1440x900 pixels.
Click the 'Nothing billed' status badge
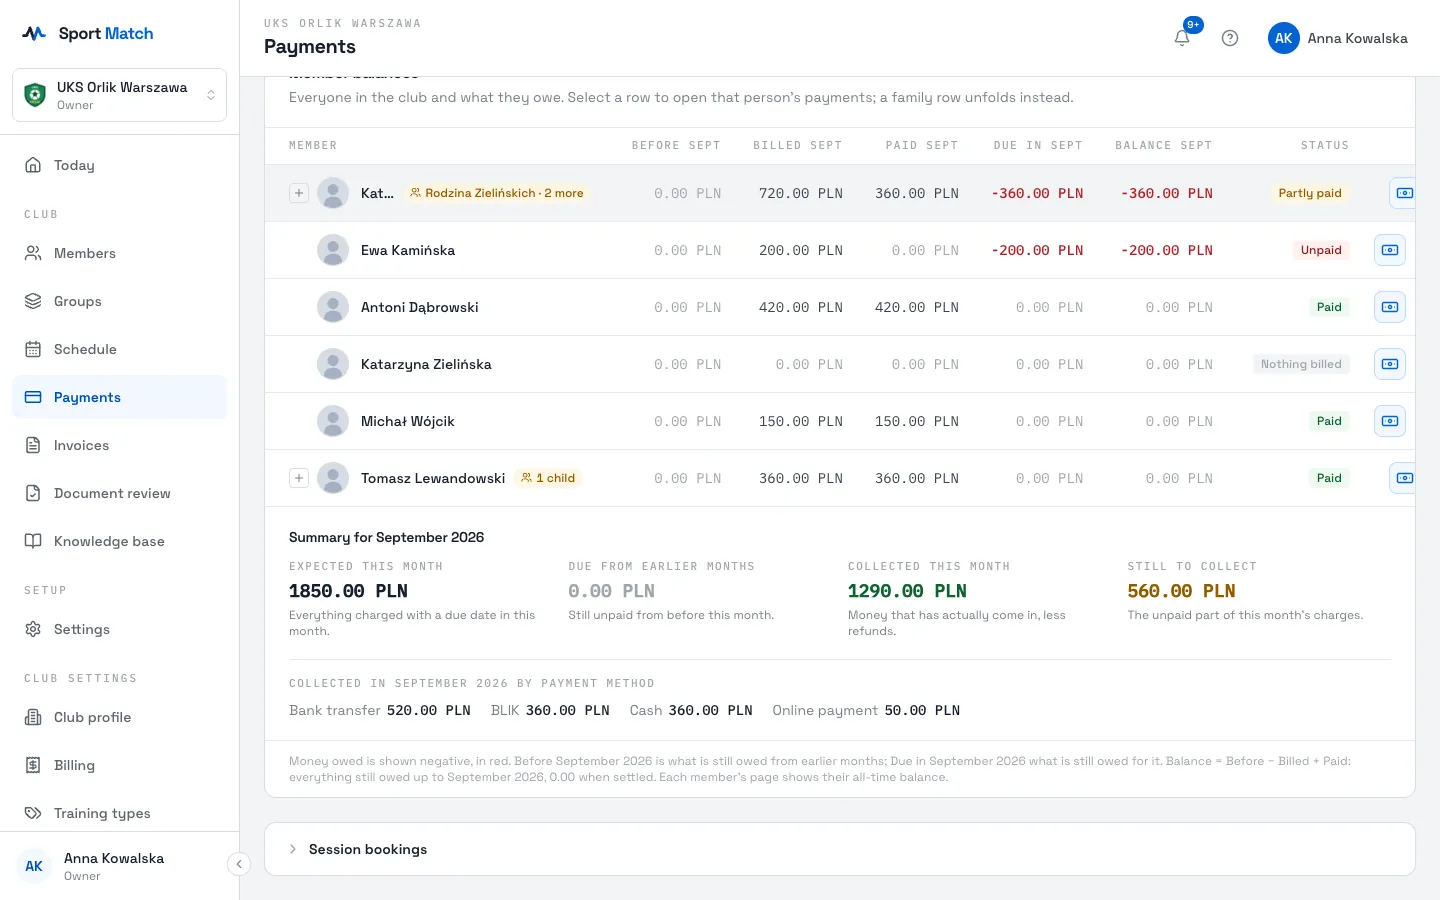coord(1301,364)
